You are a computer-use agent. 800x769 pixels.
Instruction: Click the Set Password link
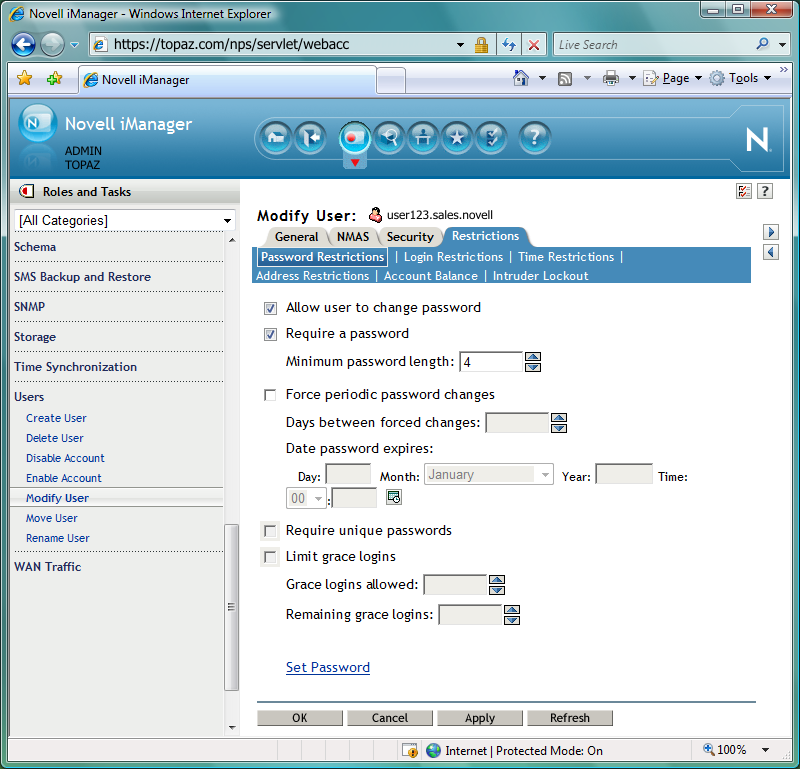(327, 667)
